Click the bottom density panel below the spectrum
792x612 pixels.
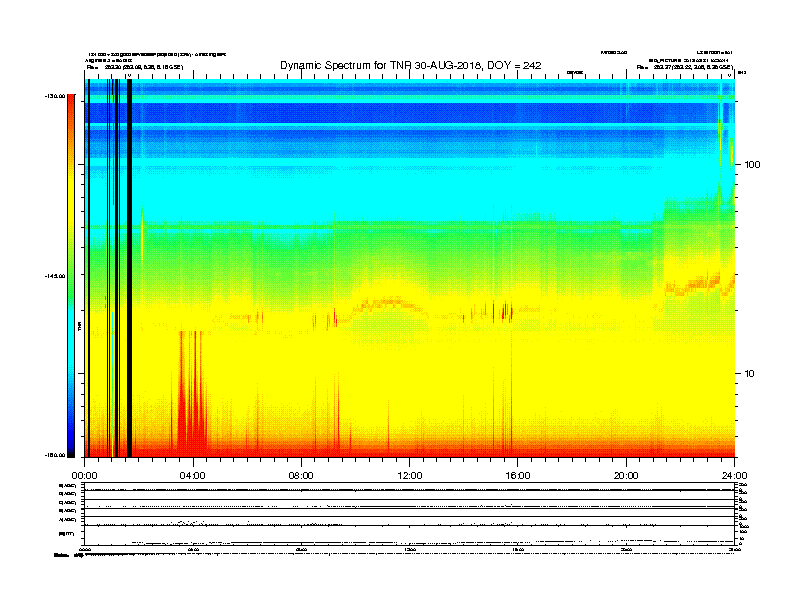coord(410,535)
